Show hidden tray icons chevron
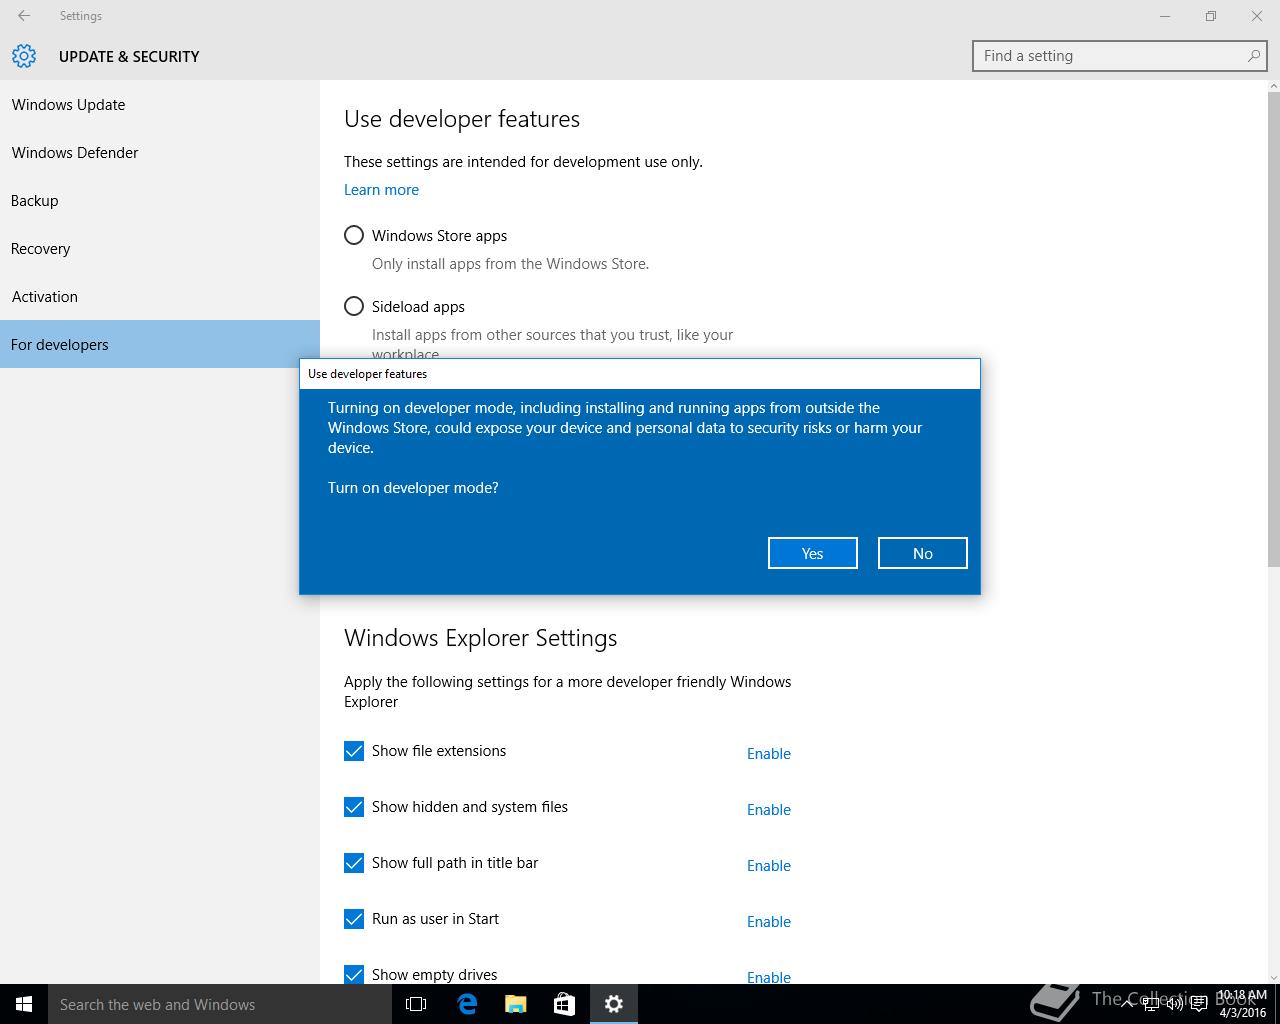This screenshot has width=1280, height=1024. coord(1127,1004)
